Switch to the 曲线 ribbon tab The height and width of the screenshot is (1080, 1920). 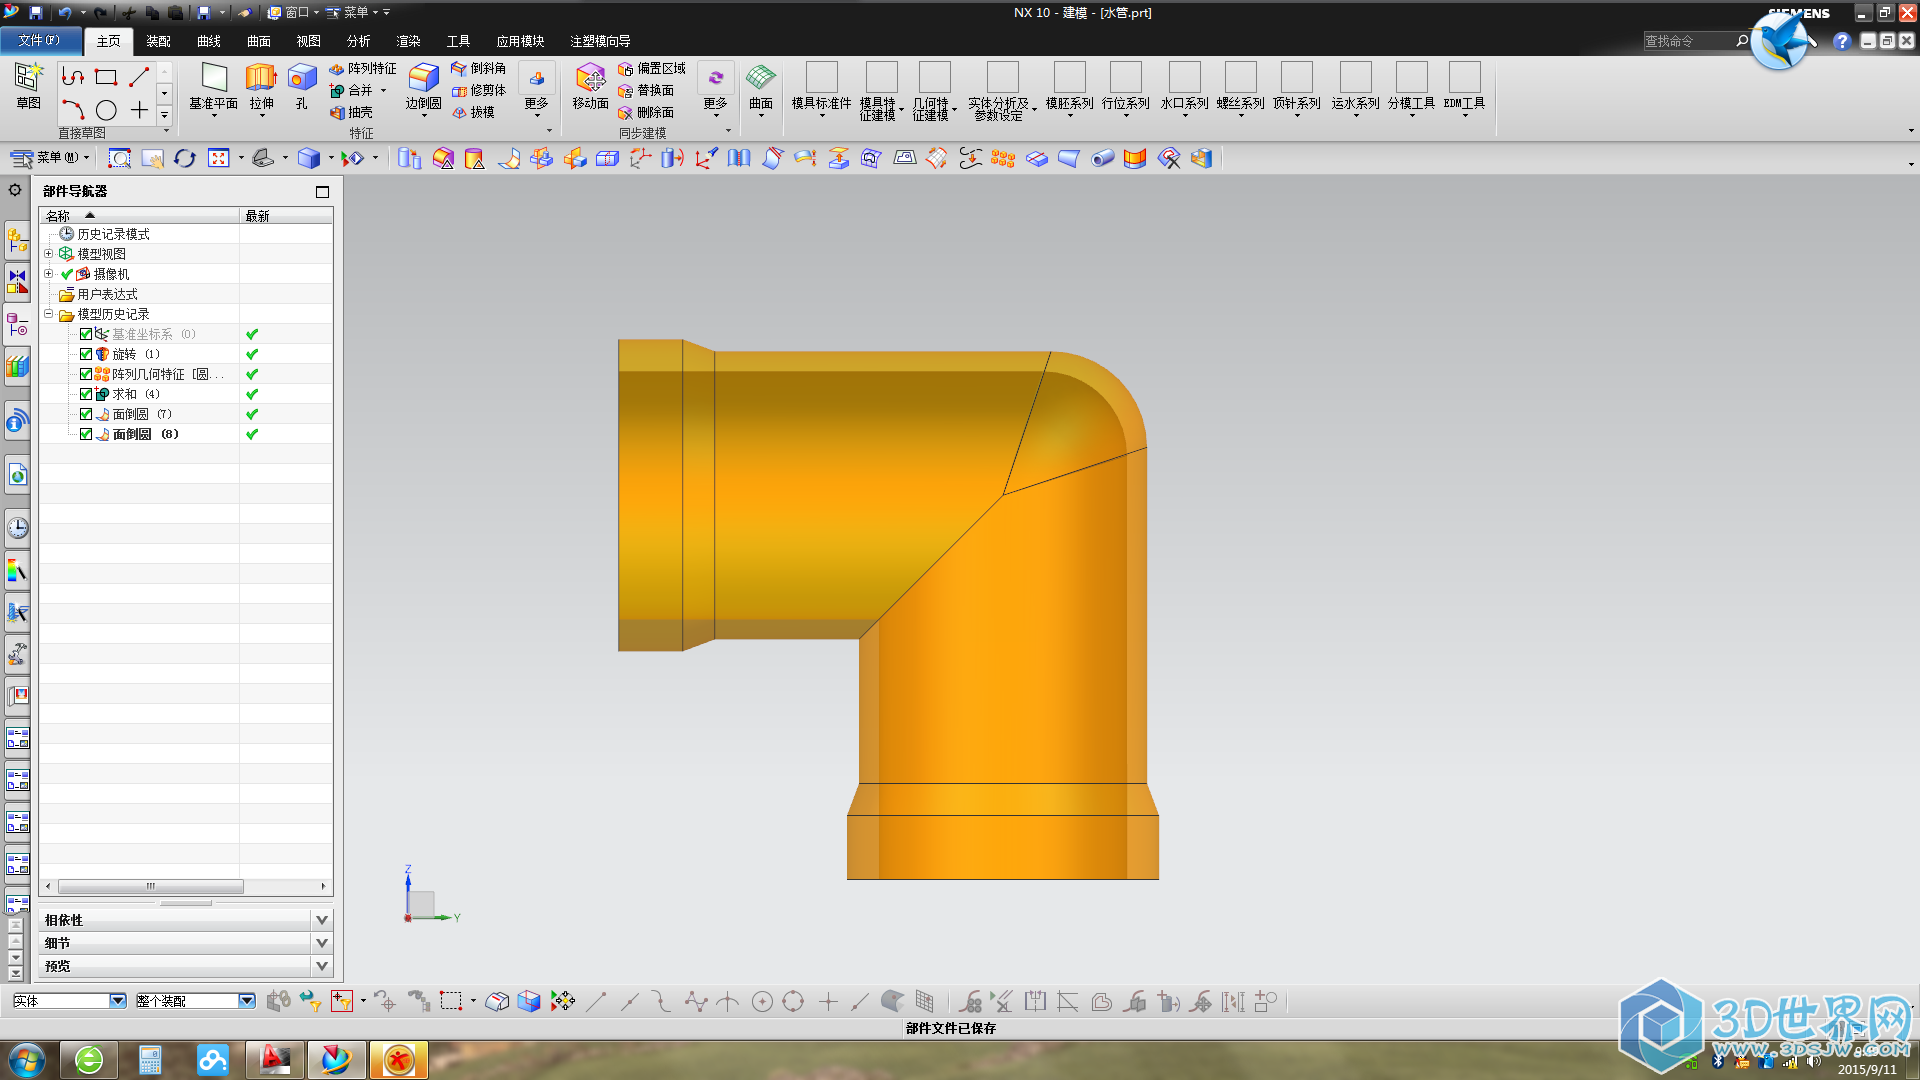tap(208, 41)
